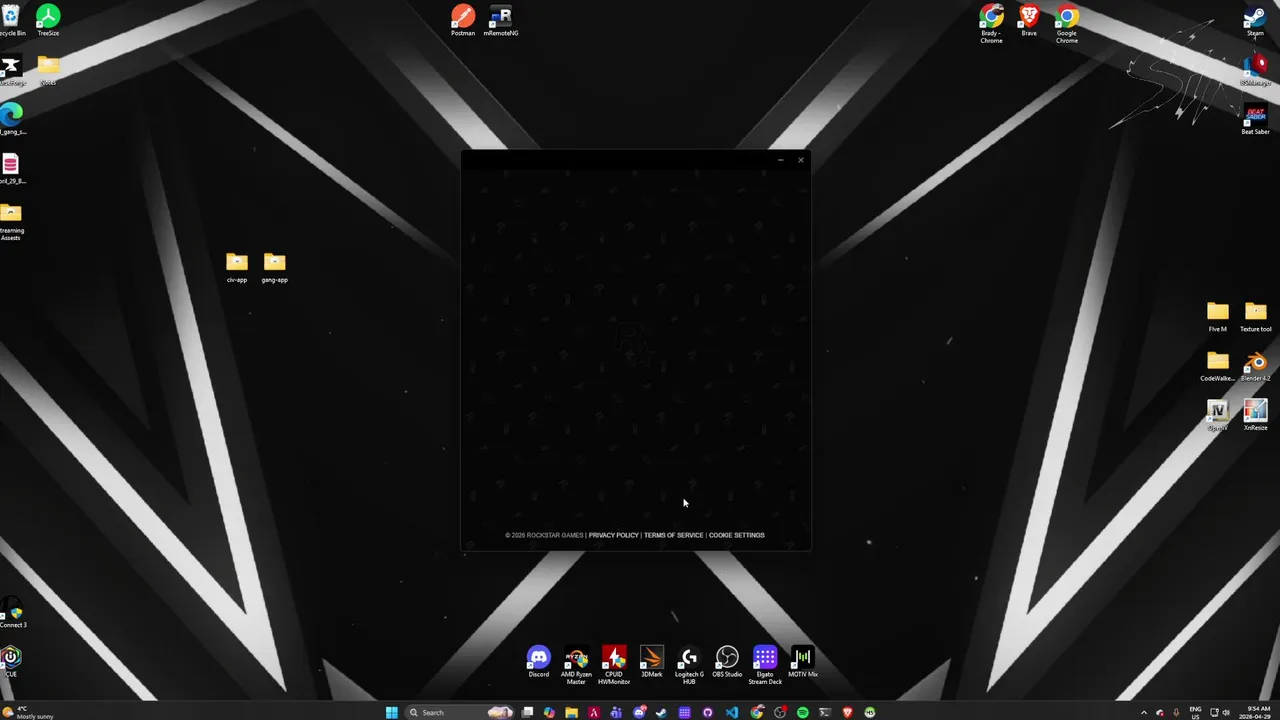
Task: Show hidden system tray icons
Action: pyautogui.click(x=1144, y=712)
